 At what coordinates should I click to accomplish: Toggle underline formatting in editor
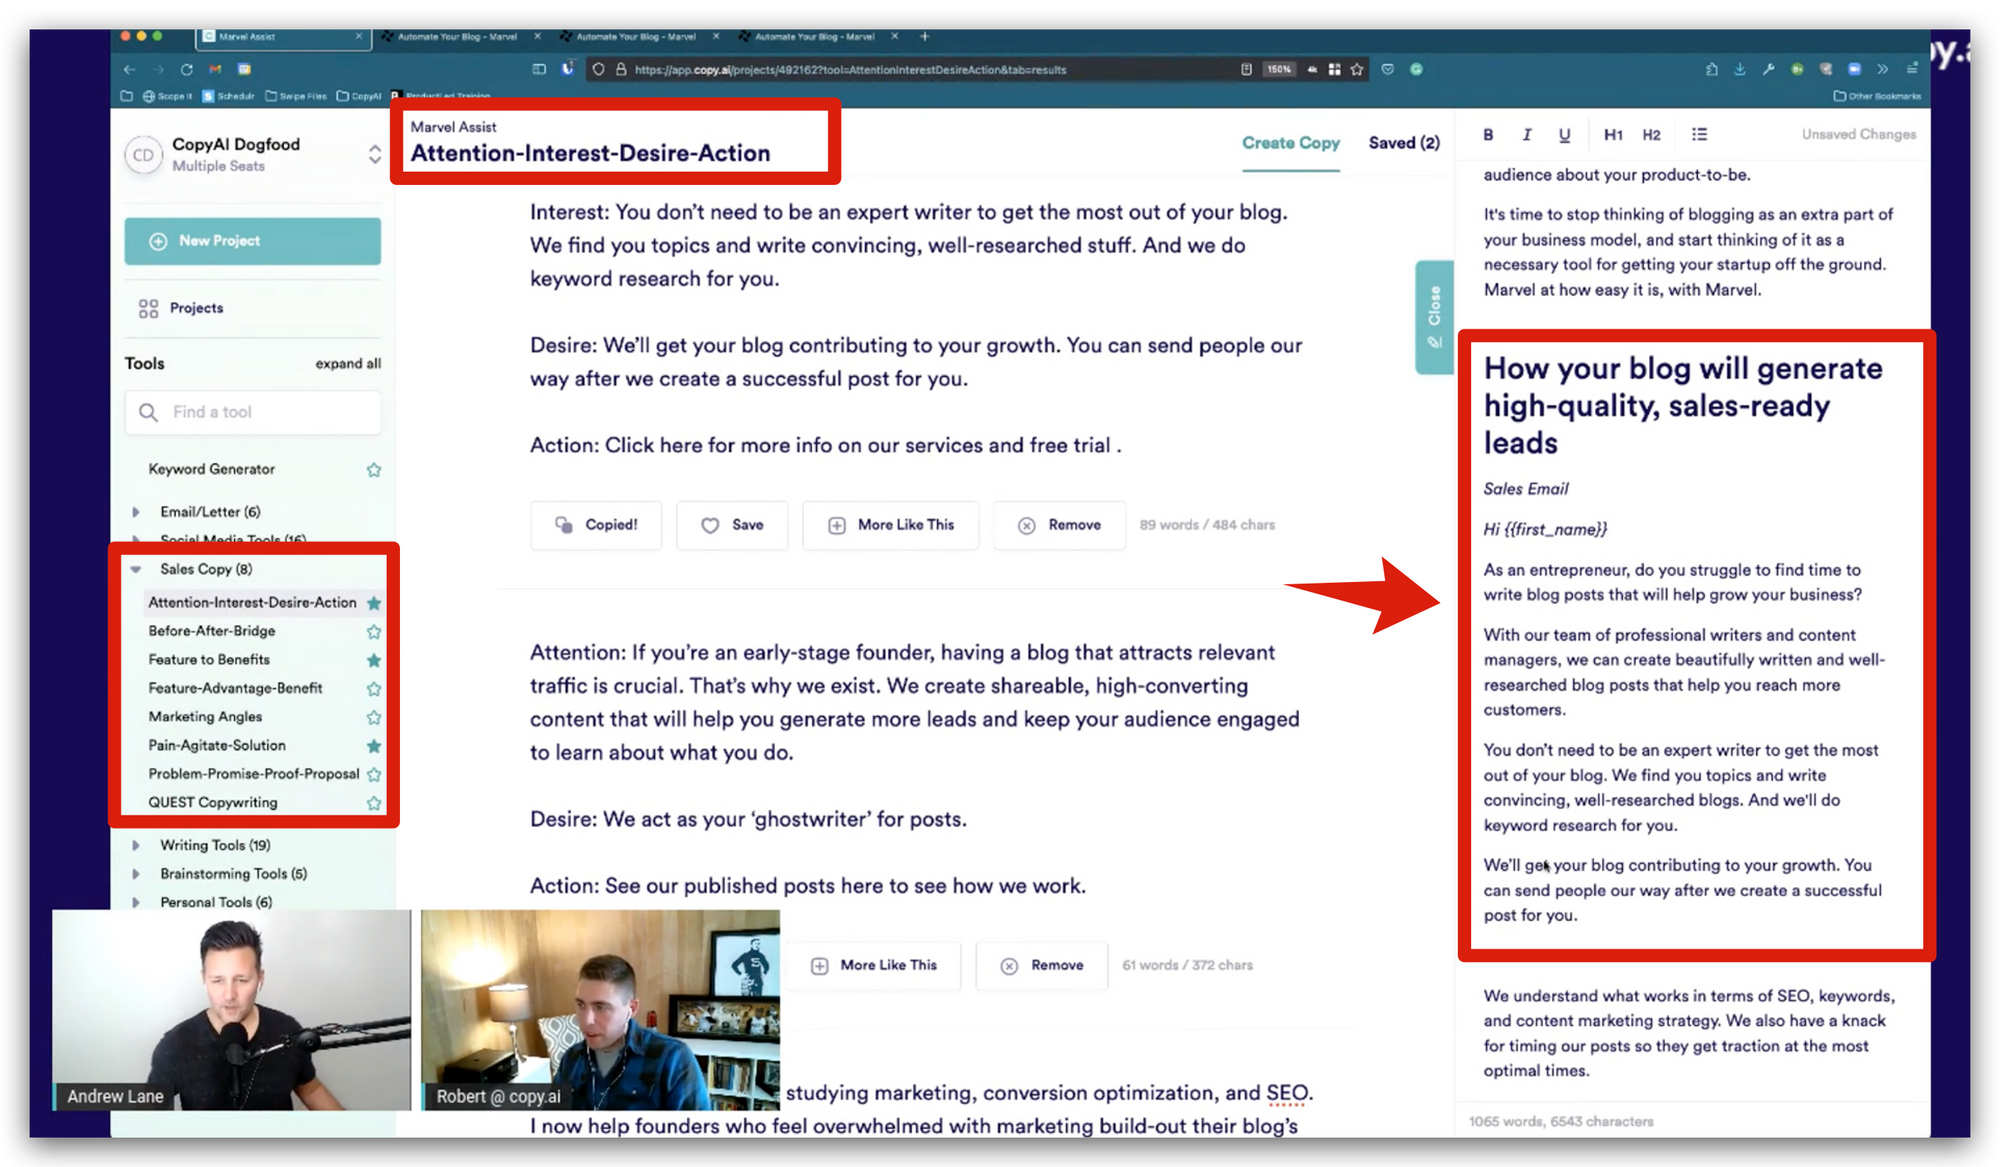coord(1564,134)
